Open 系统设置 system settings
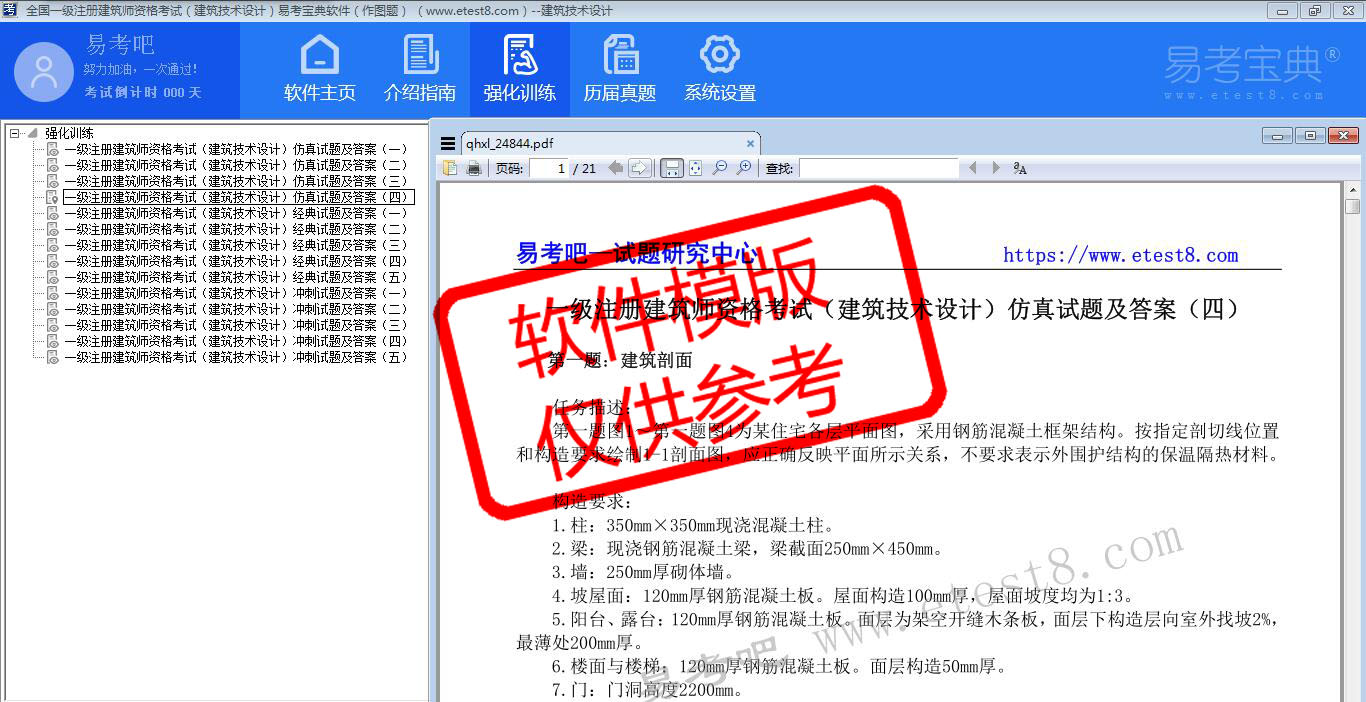 tap(720, 70)
